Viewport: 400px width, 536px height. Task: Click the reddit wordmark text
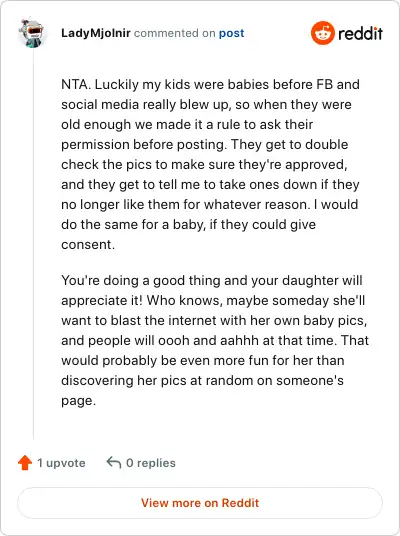[x=360, y=34]
